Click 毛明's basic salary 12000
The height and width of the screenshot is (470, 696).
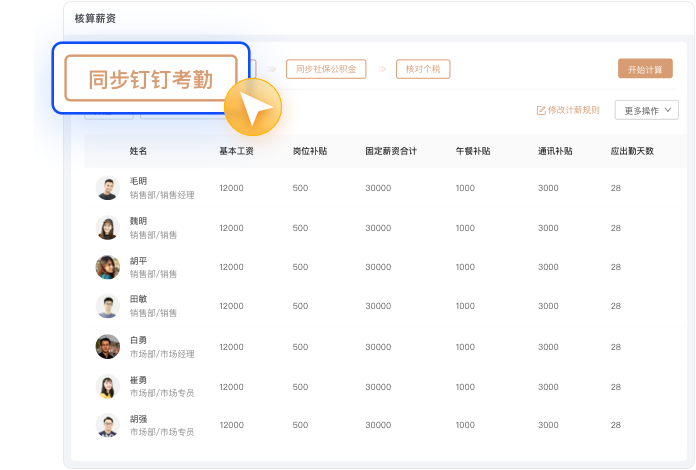[x=231, y=188]
